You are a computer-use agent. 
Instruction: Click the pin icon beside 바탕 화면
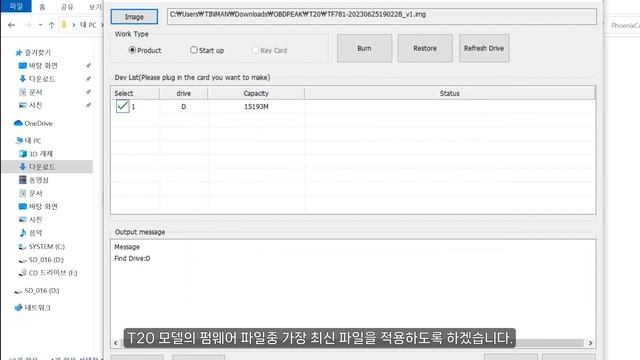(x=88, y=66)
